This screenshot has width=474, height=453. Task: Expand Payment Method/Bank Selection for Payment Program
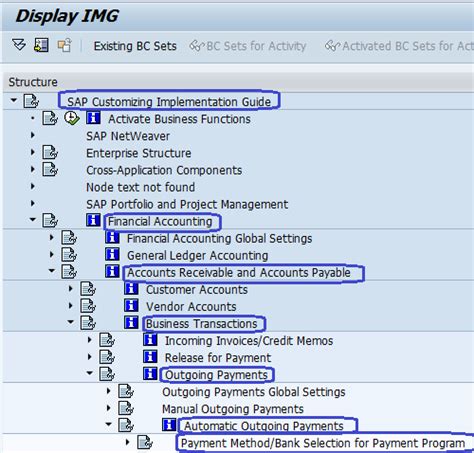[x=127, y=442]
